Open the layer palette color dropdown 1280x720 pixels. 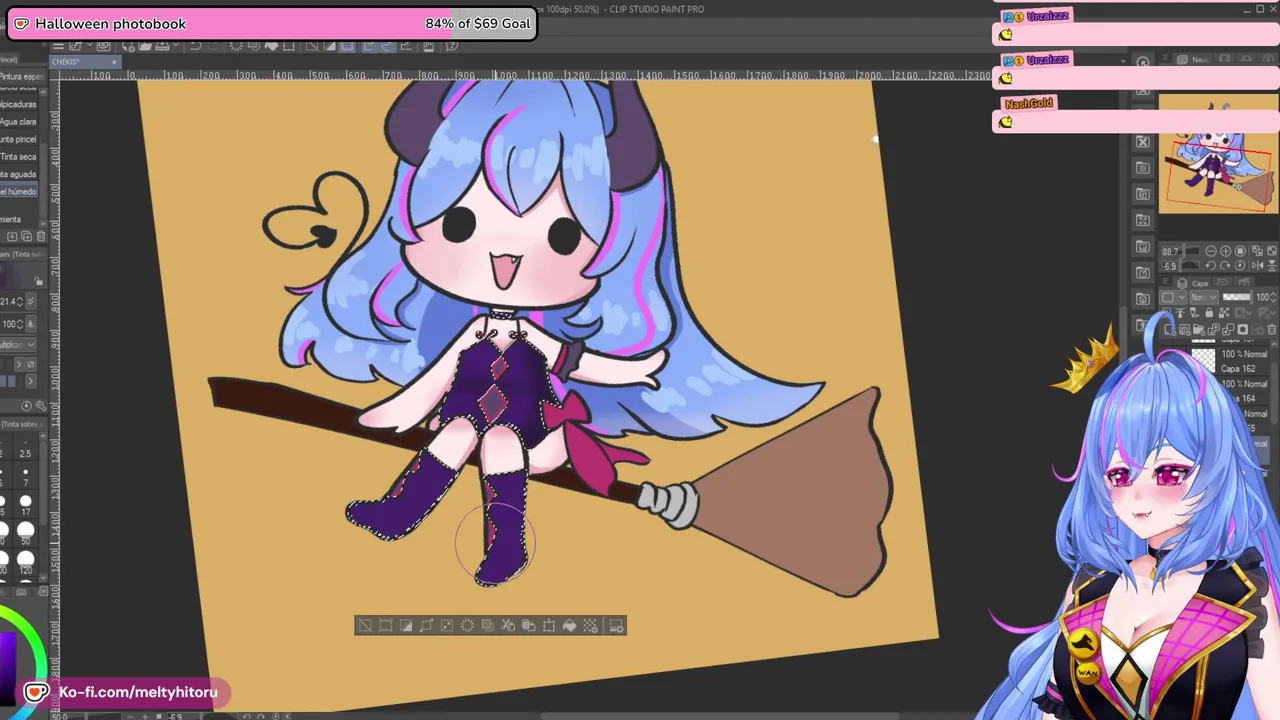[1173, 297]
